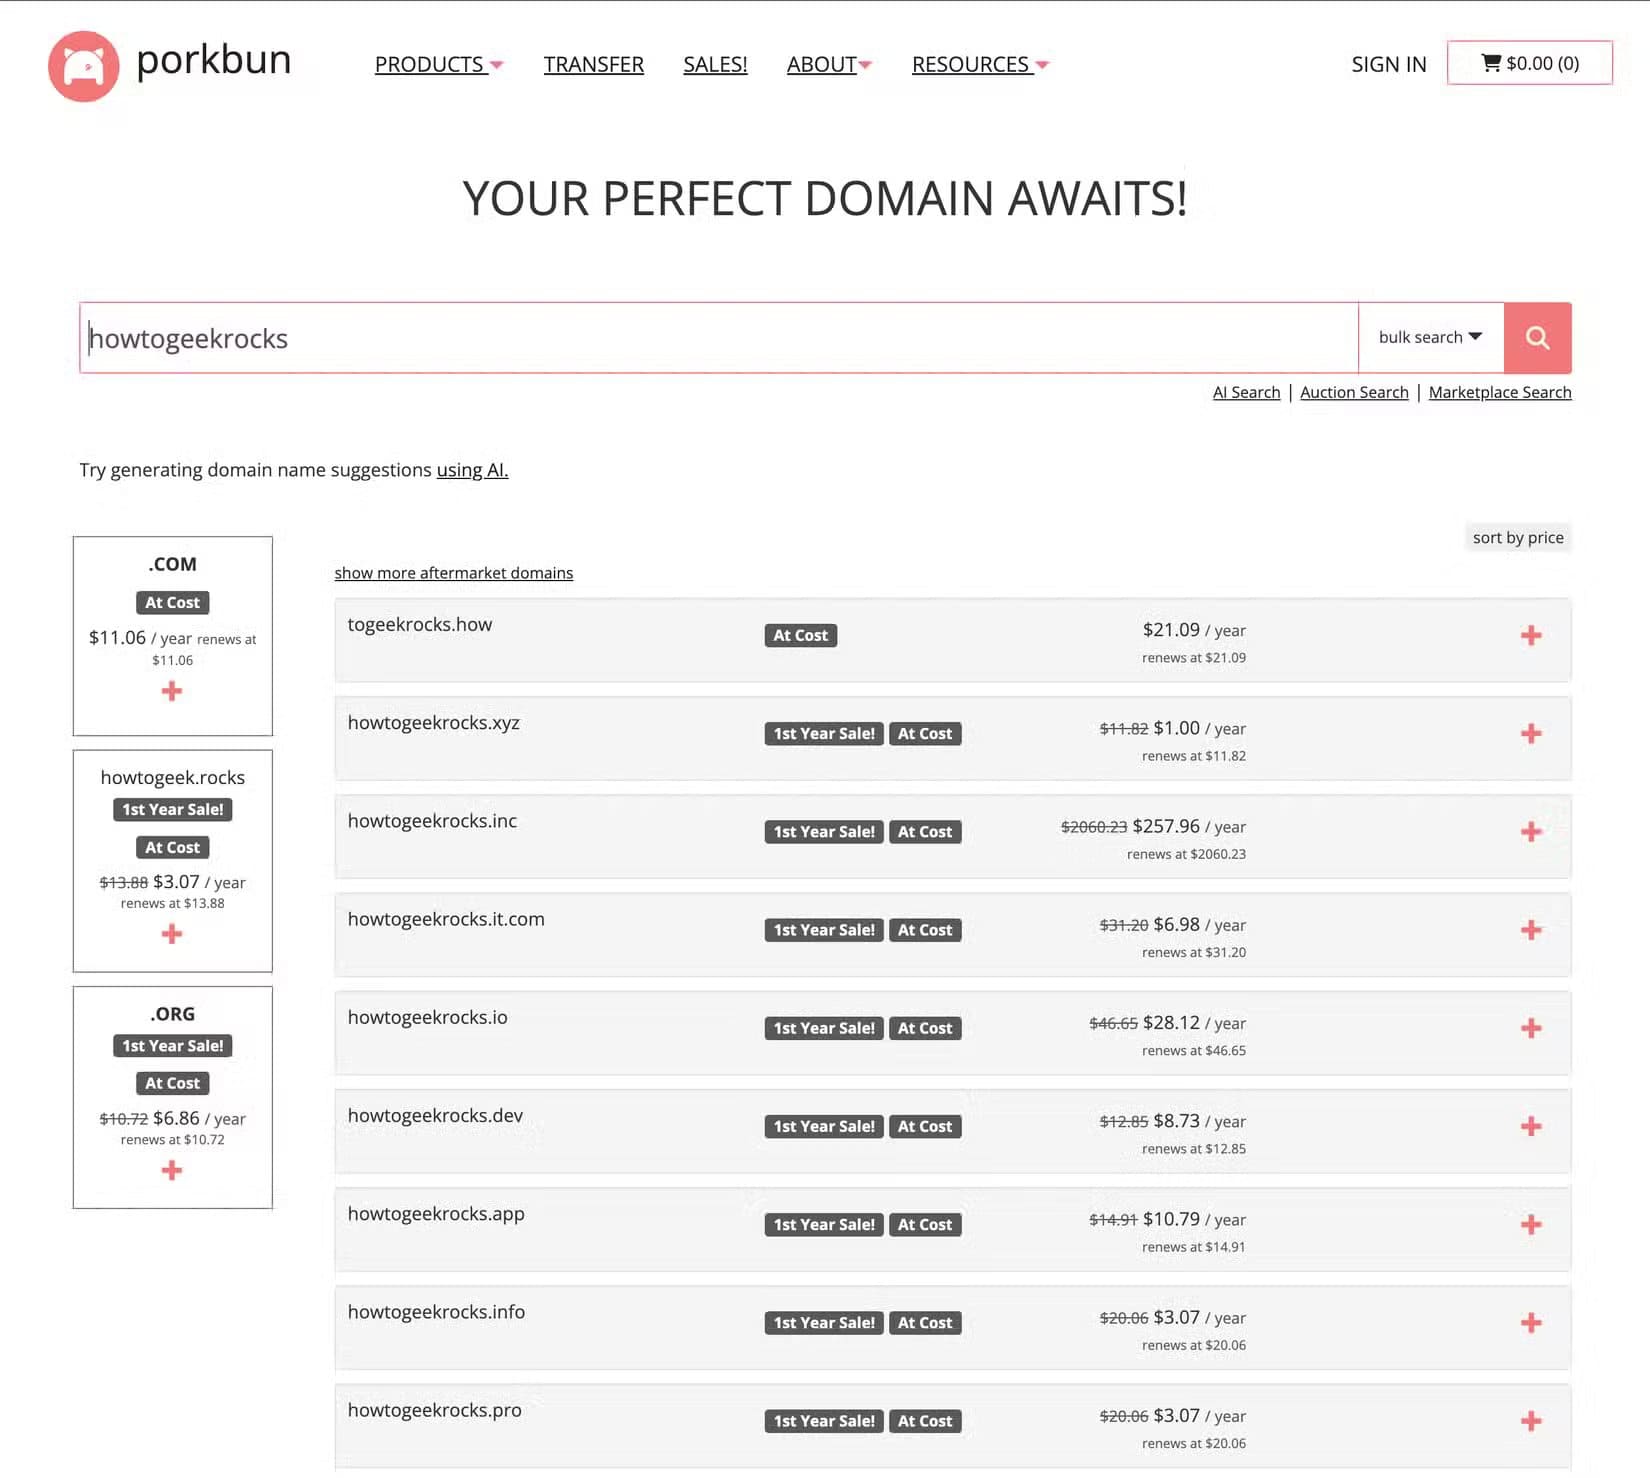Open AI Search link
Screen dimensions: 1650x1478
click(1246, 392)
